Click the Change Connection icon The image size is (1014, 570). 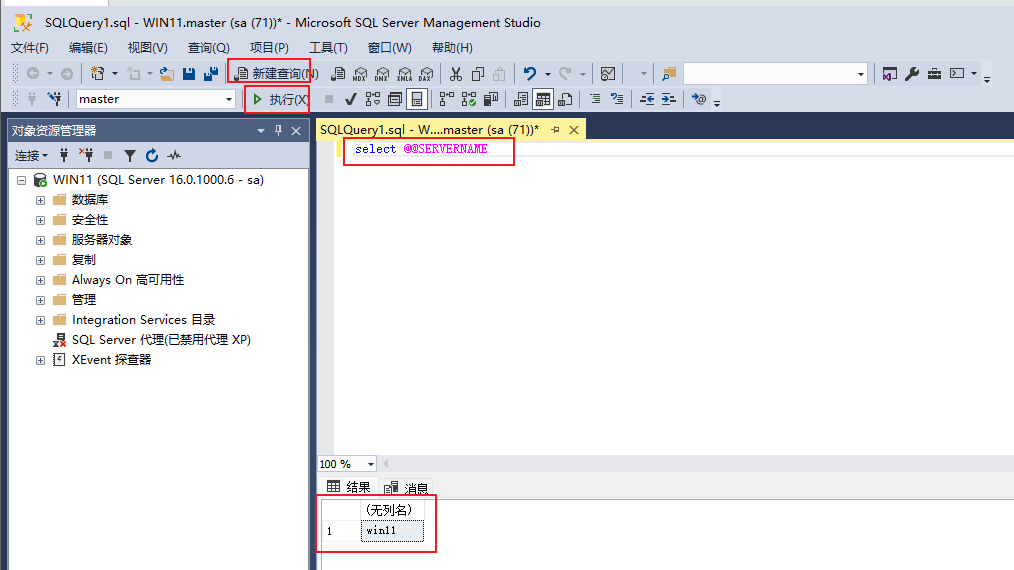point(54,99)
